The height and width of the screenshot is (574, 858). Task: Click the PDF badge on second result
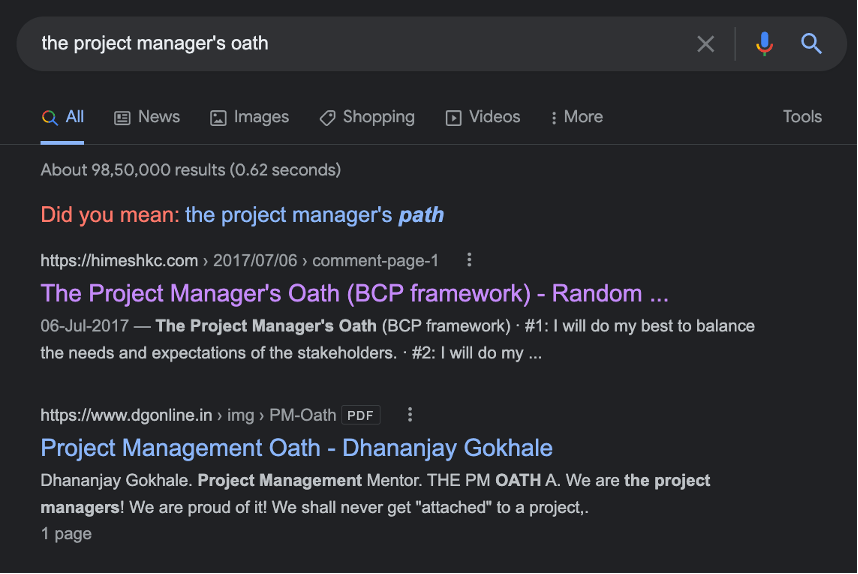pos(360,415)
